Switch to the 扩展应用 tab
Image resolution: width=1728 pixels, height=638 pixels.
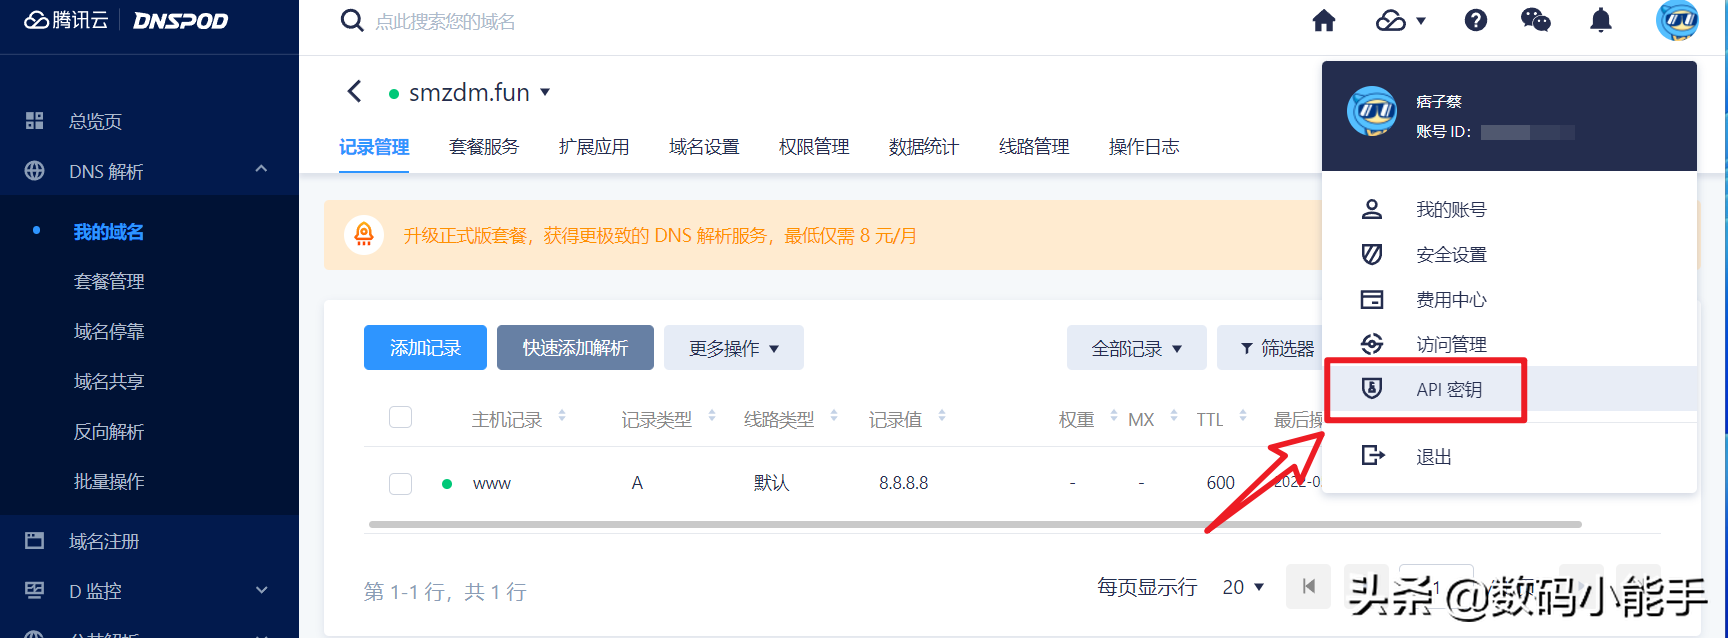[x=594, y=147]
